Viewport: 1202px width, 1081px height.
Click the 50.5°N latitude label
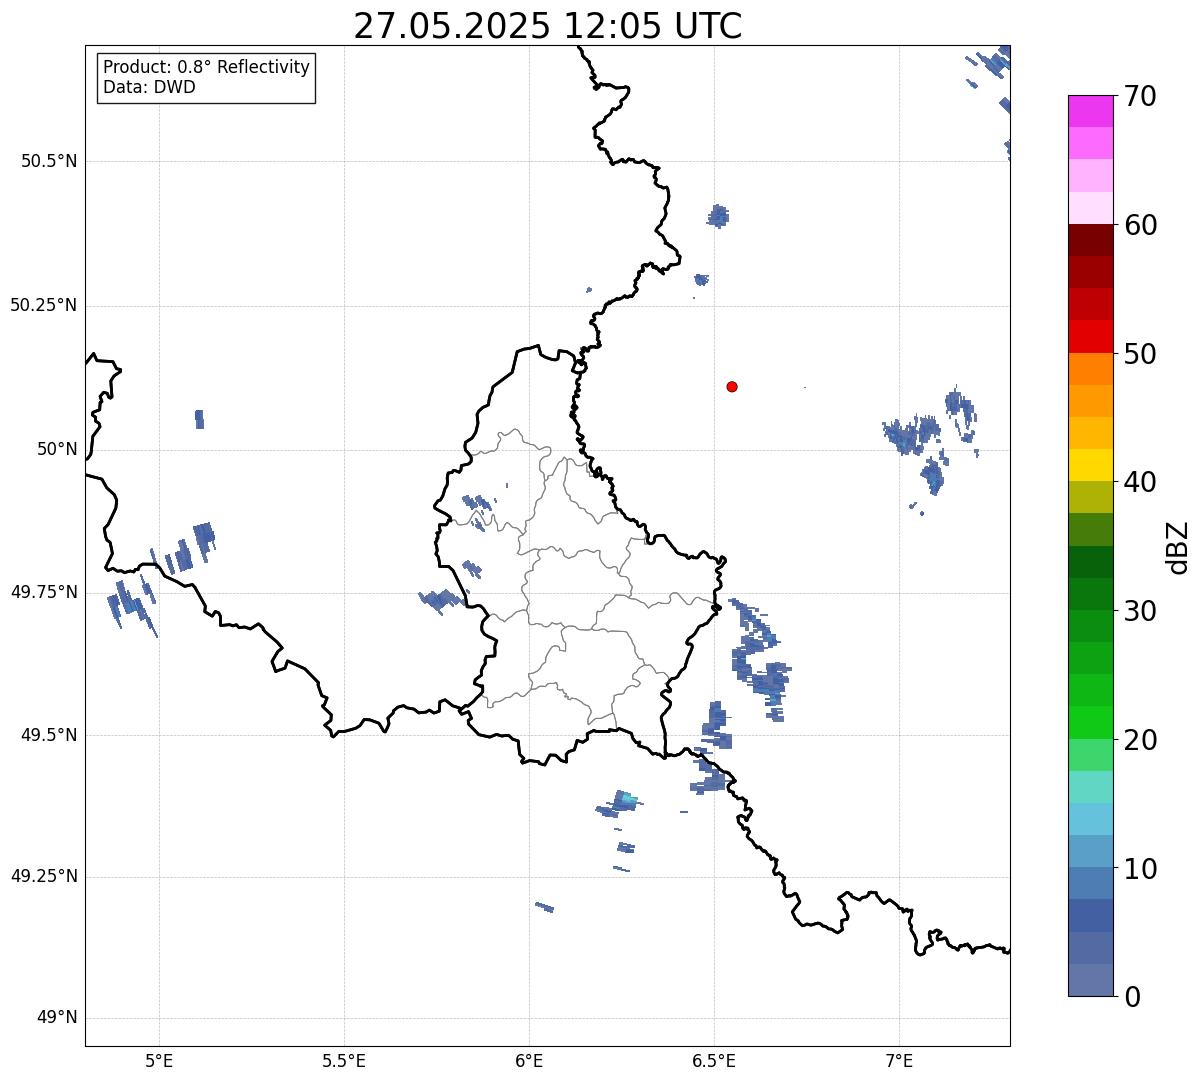click(49, 161)
